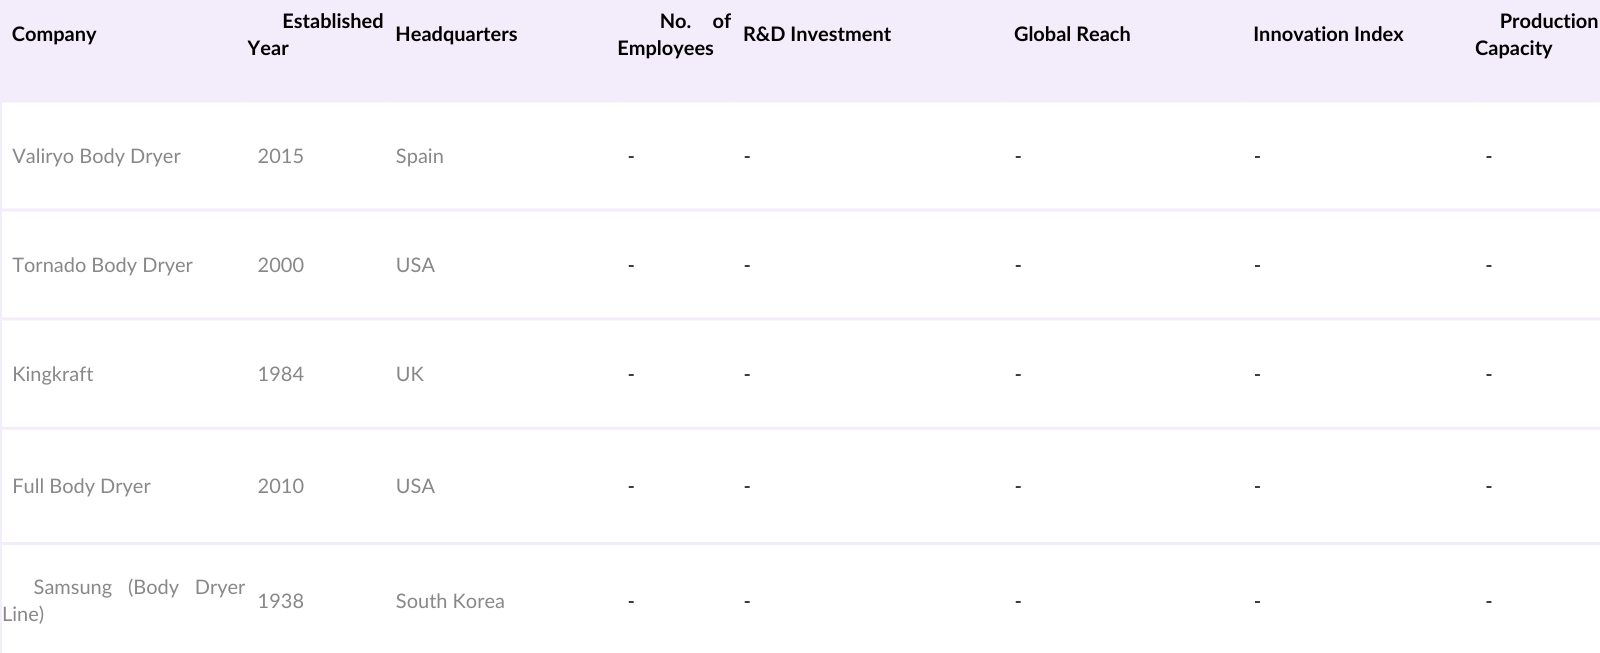Click USA in the Tornado row

(x=415, y=265)
